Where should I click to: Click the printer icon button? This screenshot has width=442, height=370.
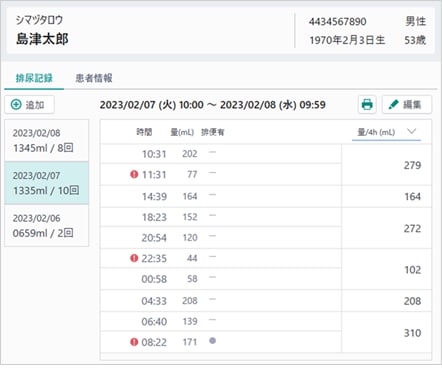[x=367, y=105]
